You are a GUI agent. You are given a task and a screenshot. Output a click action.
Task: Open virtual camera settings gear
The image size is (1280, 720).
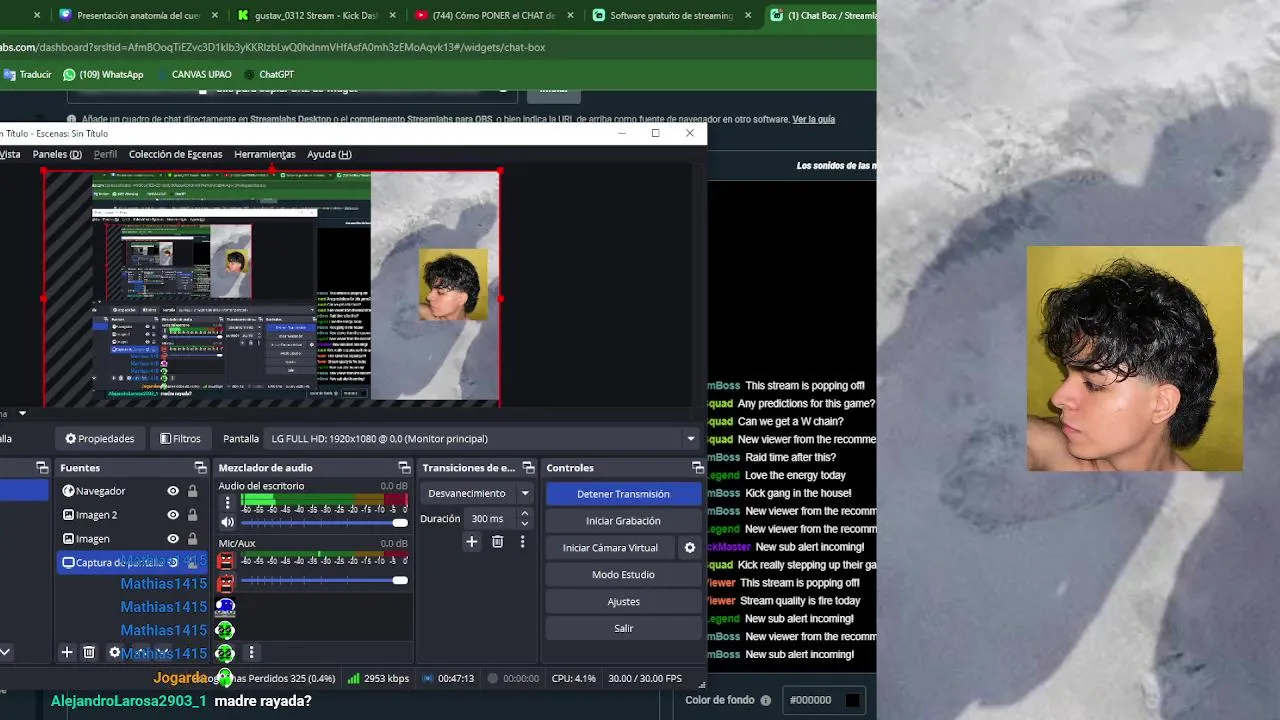[x=689, y=548]
